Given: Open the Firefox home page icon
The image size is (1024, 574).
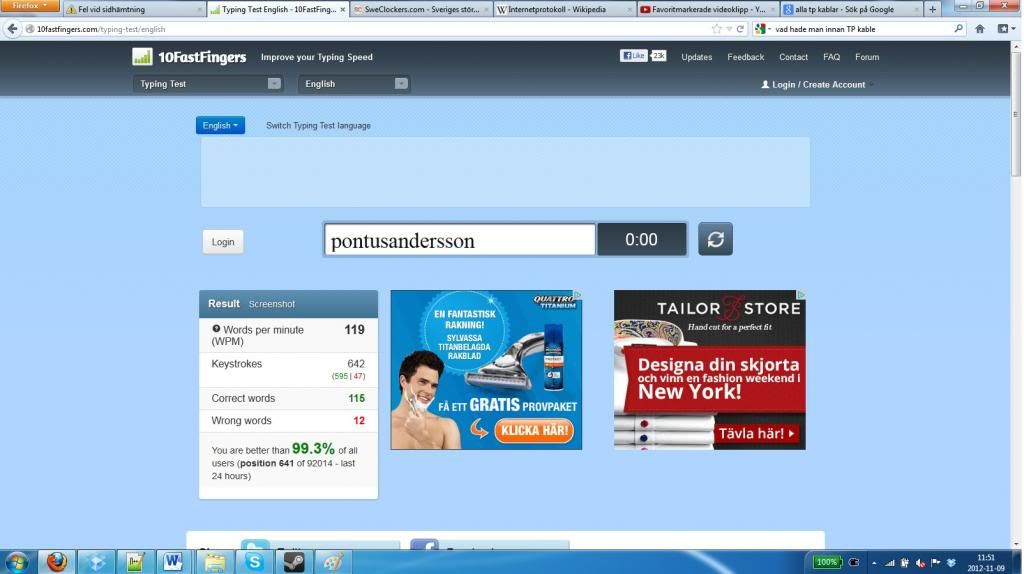Looking at the screenshot, I should pyautogui.click(x=979, y=29).
